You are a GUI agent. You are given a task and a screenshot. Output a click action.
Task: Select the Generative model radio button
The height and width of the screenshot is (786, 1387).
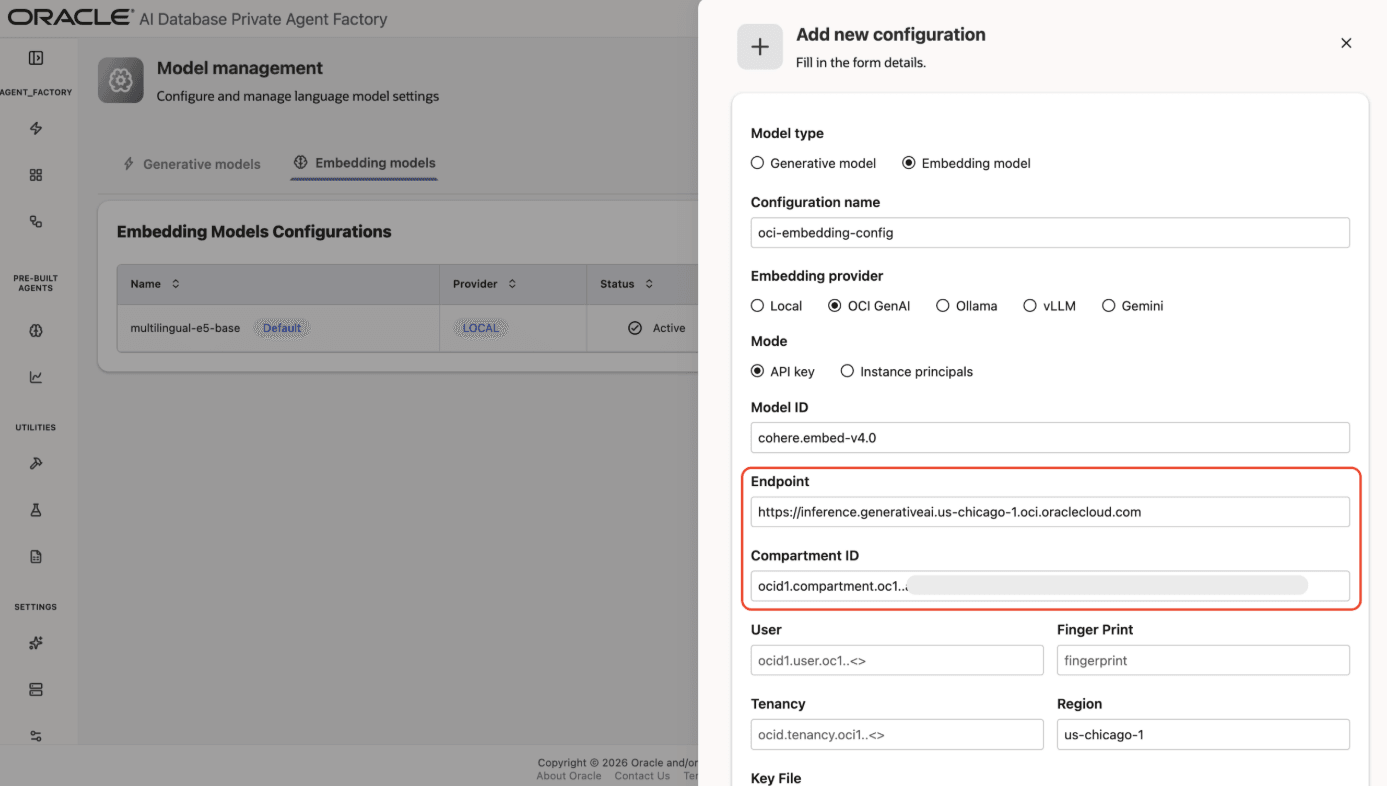[758, 163]
